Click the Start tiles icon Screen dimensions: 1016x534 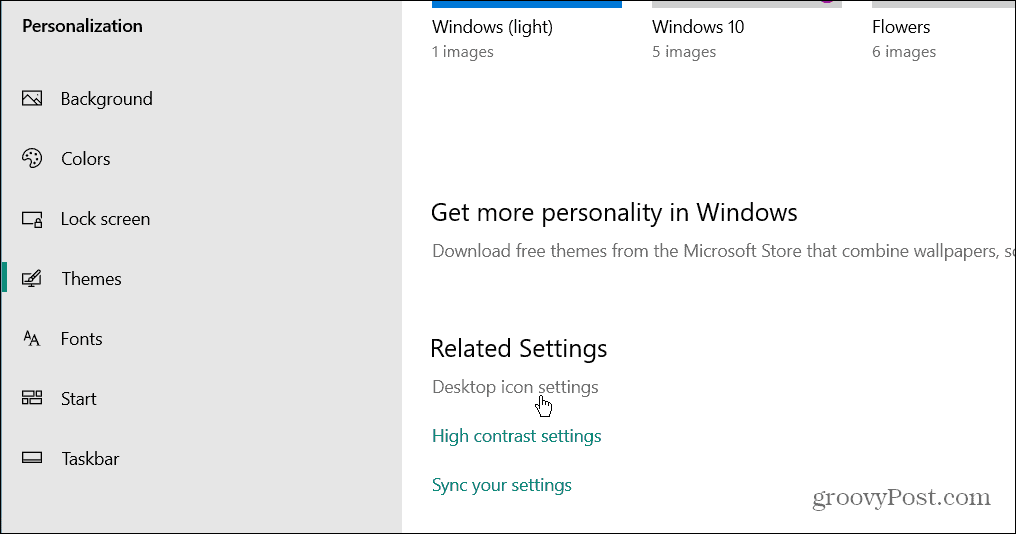click(x=32, y=399)
